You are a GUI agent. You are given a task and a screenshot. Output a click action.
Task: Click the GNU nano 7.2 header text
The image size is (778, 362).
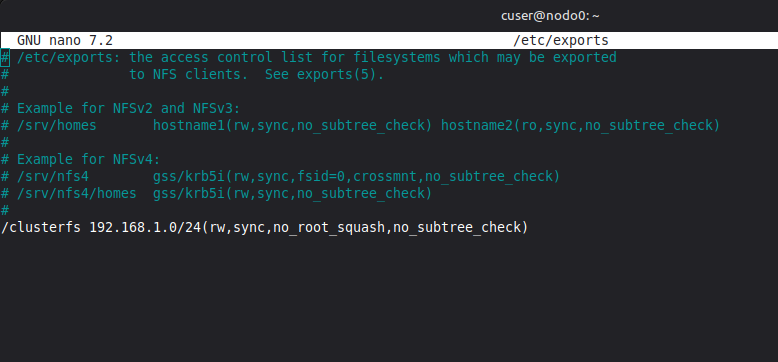[x=65, y=40]
